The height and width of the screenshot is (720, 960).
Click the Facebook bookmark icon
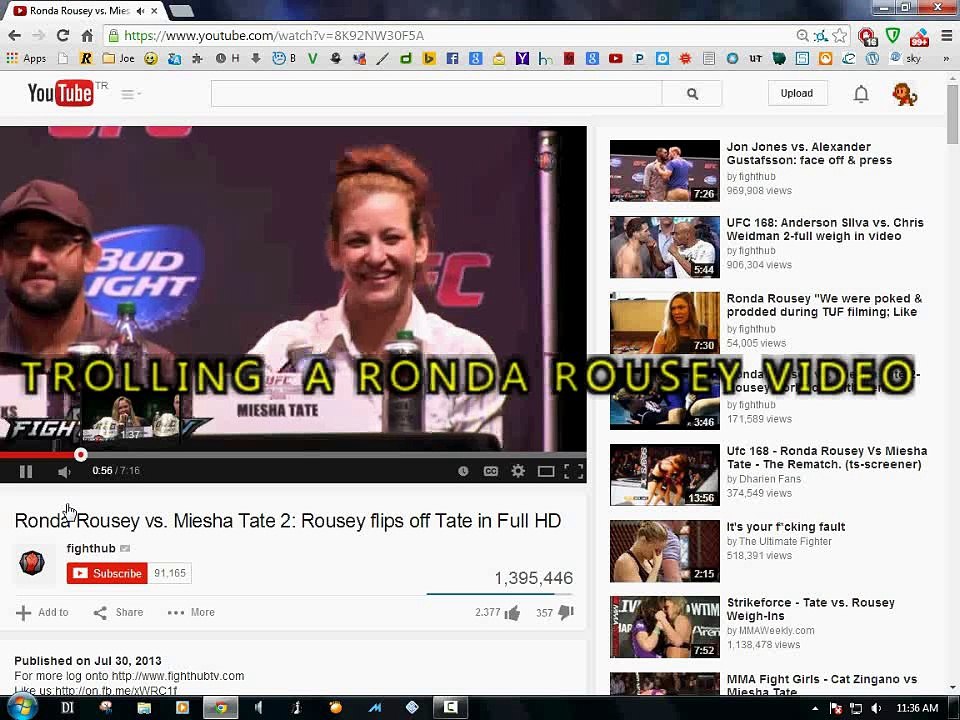coord(452,58)
